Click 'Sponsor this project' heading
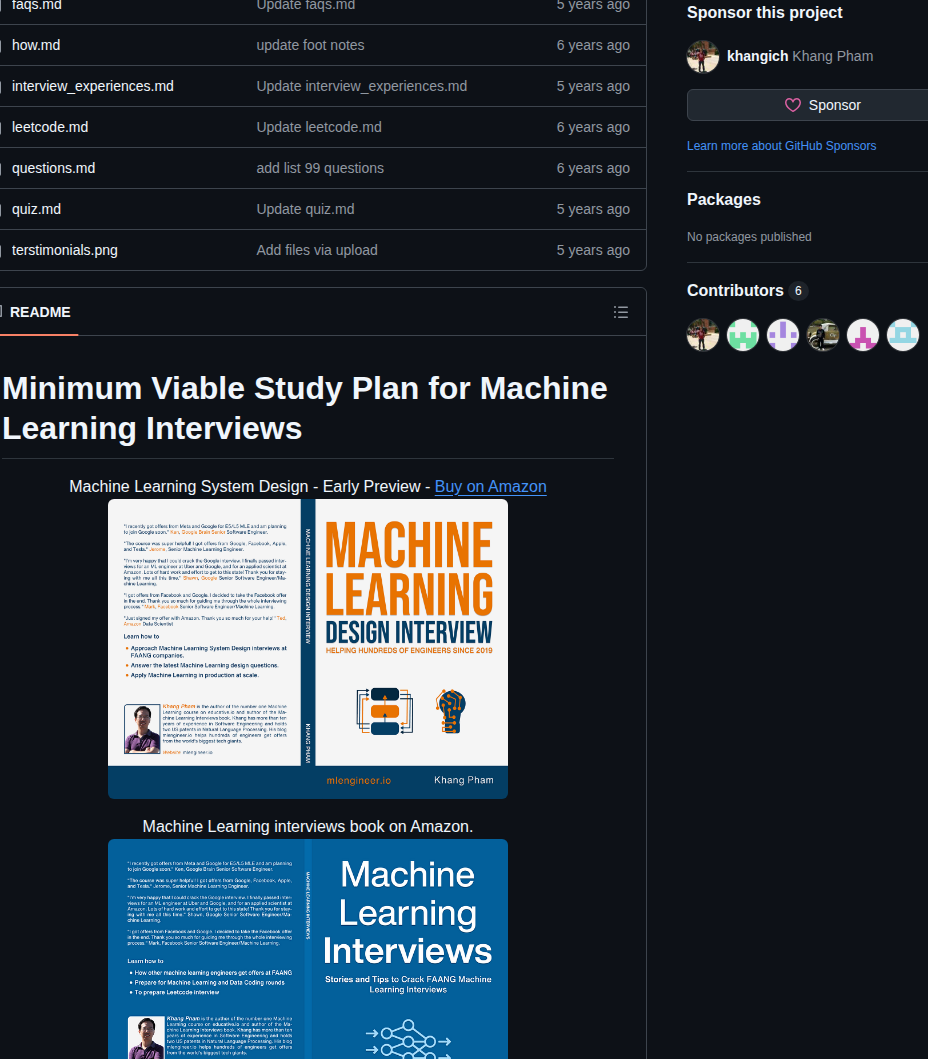Viewport: 928px width, 1059px height. (x=765, y=13)
